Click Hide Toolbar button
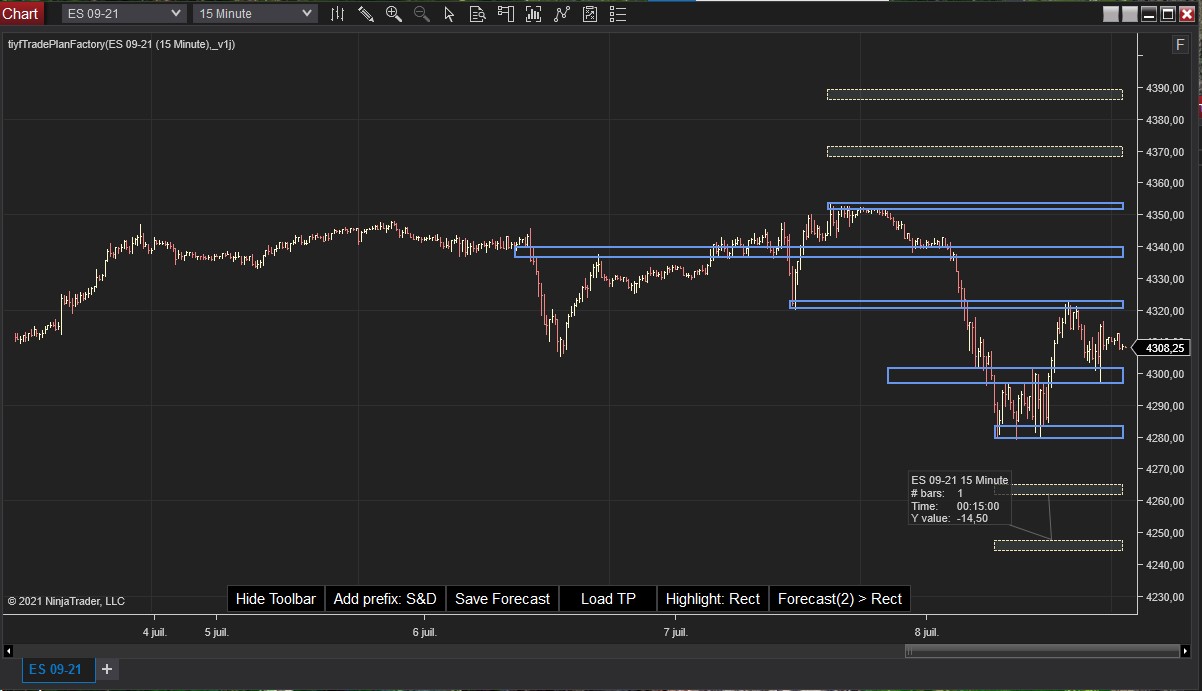 pyautogui.click(x=276, y=599)
